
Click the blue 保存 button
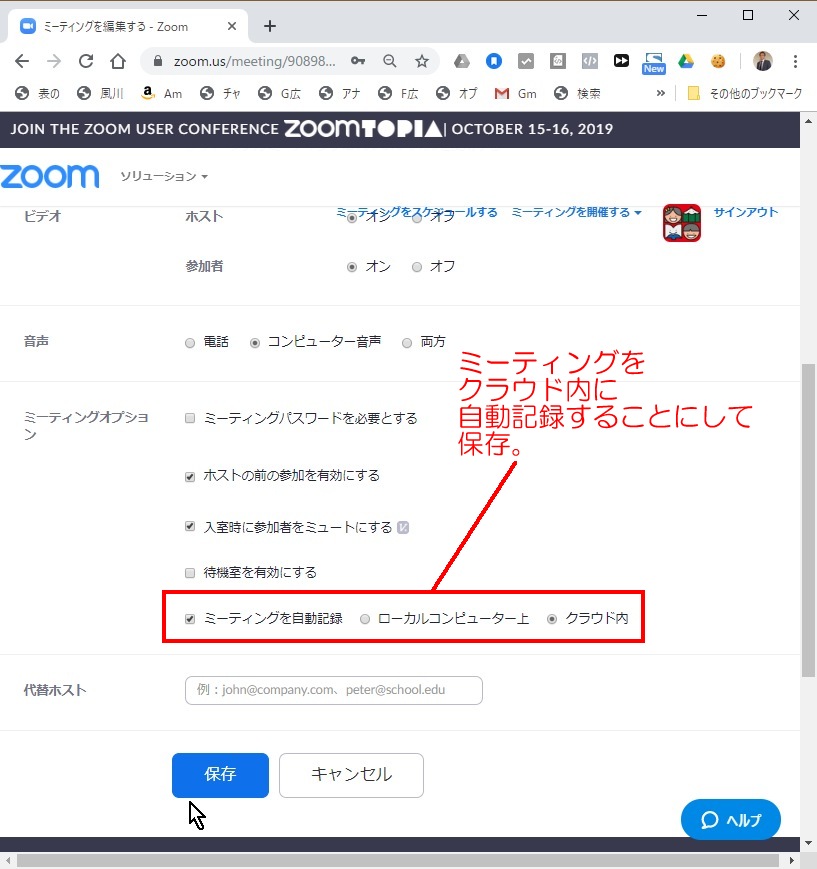(220, 775)
